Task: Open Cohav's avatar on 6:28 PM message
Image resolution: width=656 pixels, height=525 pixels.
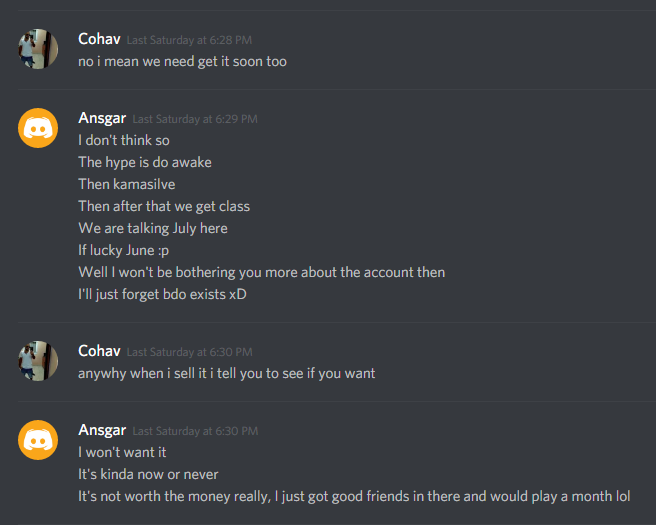Action: click(38, 49)
